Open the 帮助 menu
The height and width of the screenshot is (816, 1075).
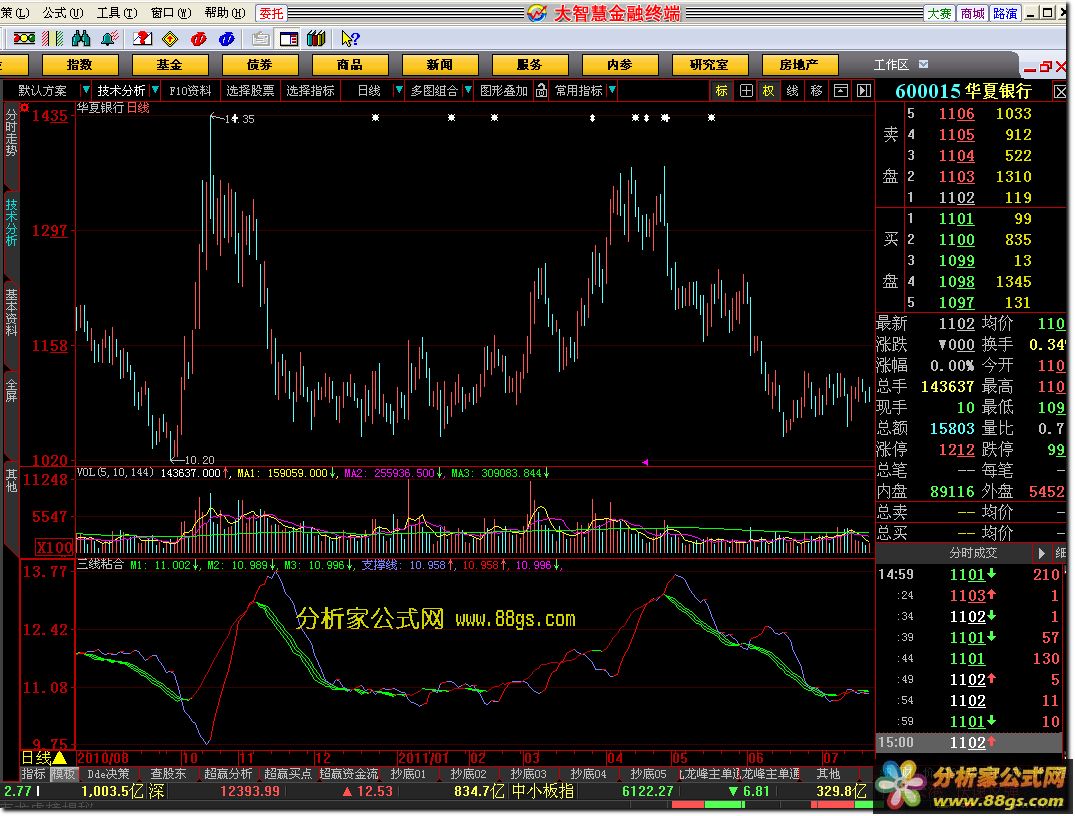coord(225,13)
